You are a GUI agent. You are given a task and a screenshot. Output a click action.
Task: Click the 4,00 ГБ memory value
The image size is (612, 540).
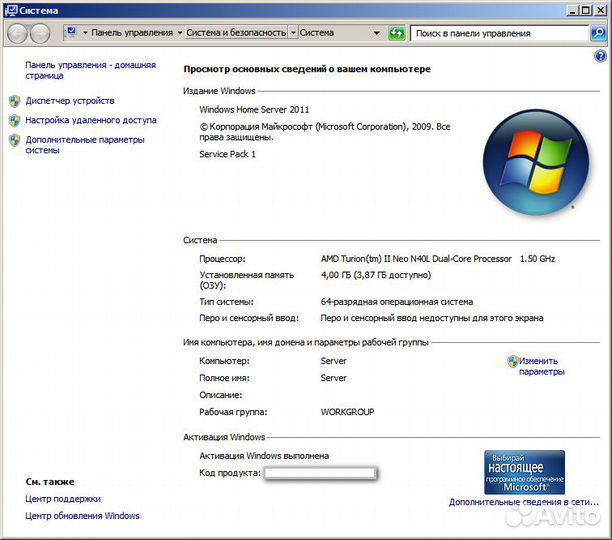pyautogui.click(x=375, y=275)
